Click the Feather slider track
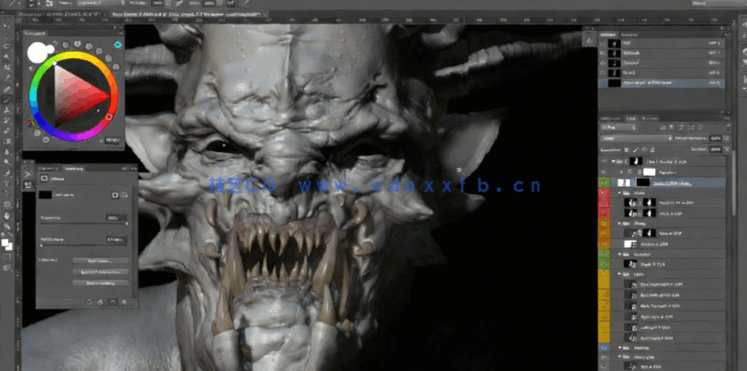 (x=84, y=245)
